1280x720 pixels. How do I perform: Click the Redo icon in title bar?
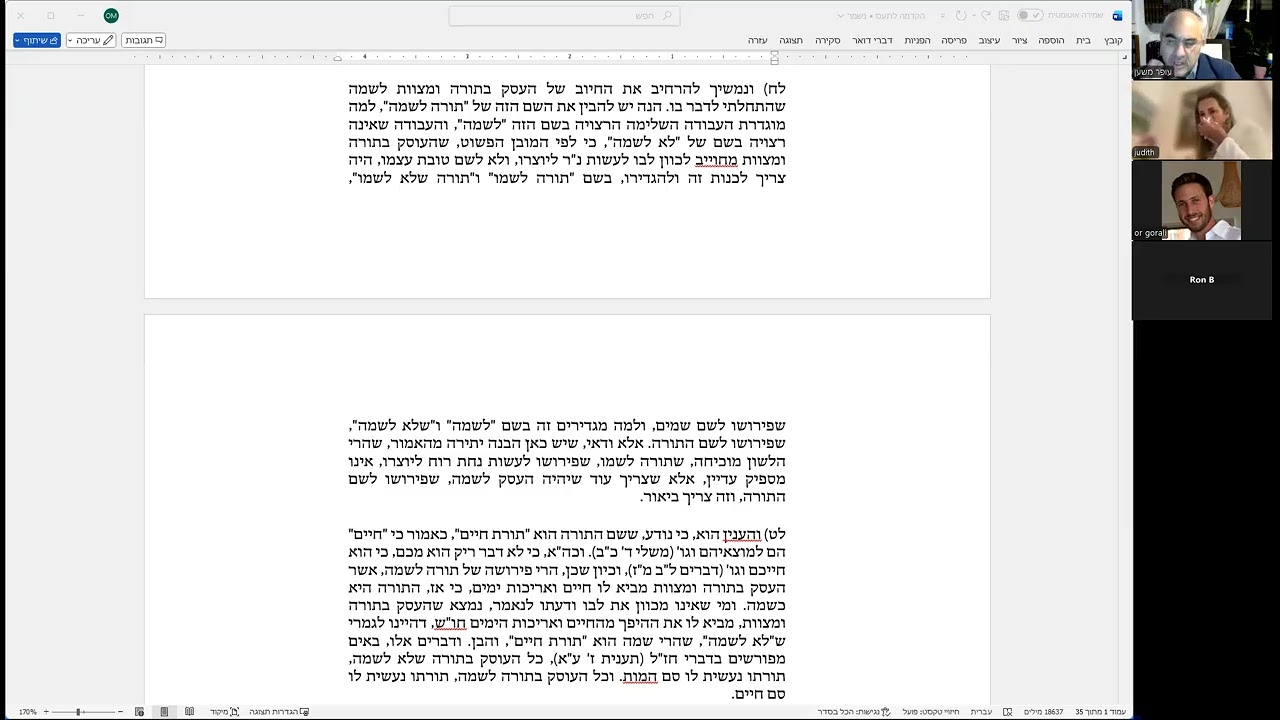(x=961, y=15)
